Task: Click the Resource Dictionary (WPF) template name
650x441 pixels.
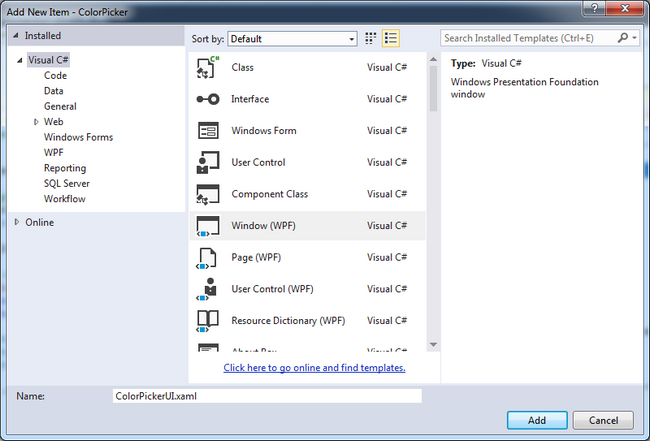Action: [x=288, y=321]
